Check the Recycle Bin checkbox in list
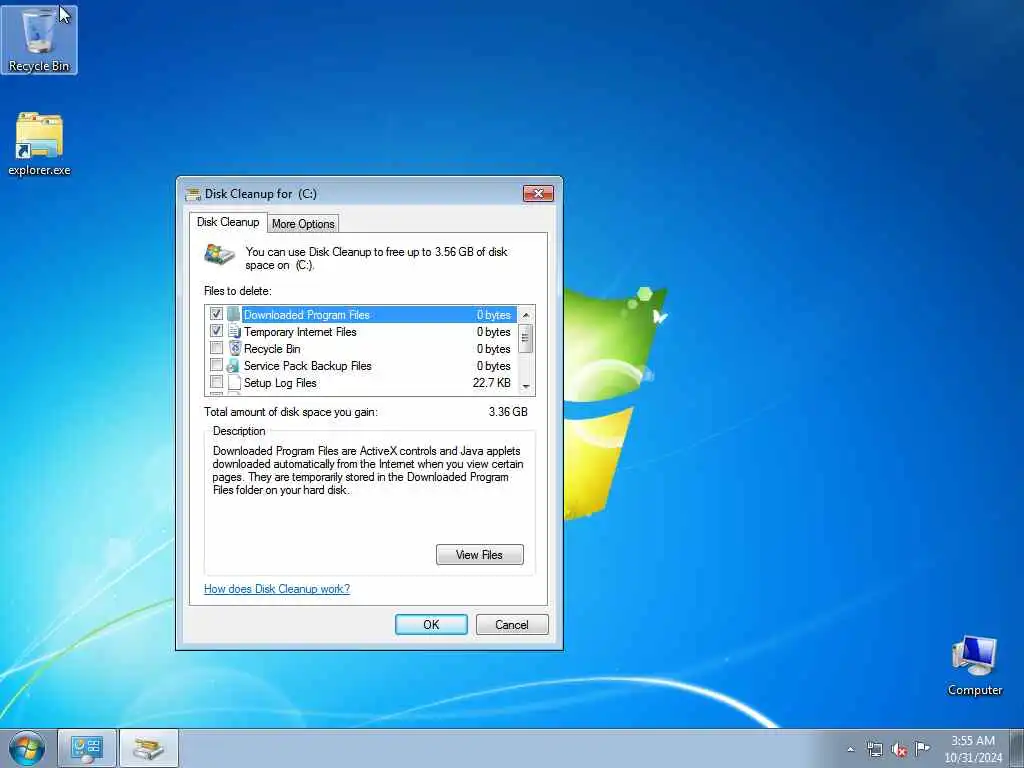The image size is (1024, 768). [216, 348]
